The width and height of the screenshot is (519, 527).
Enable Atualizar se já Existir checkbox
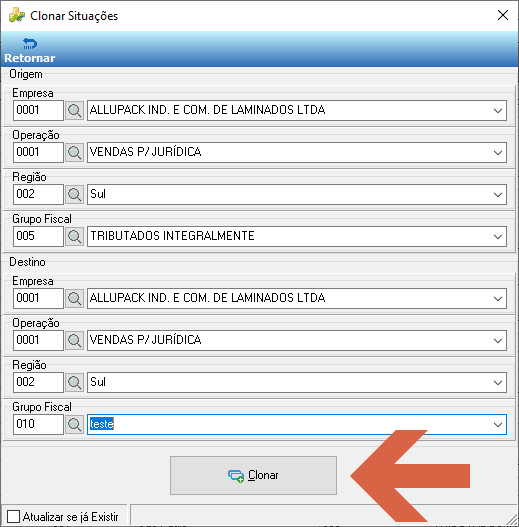13,516
